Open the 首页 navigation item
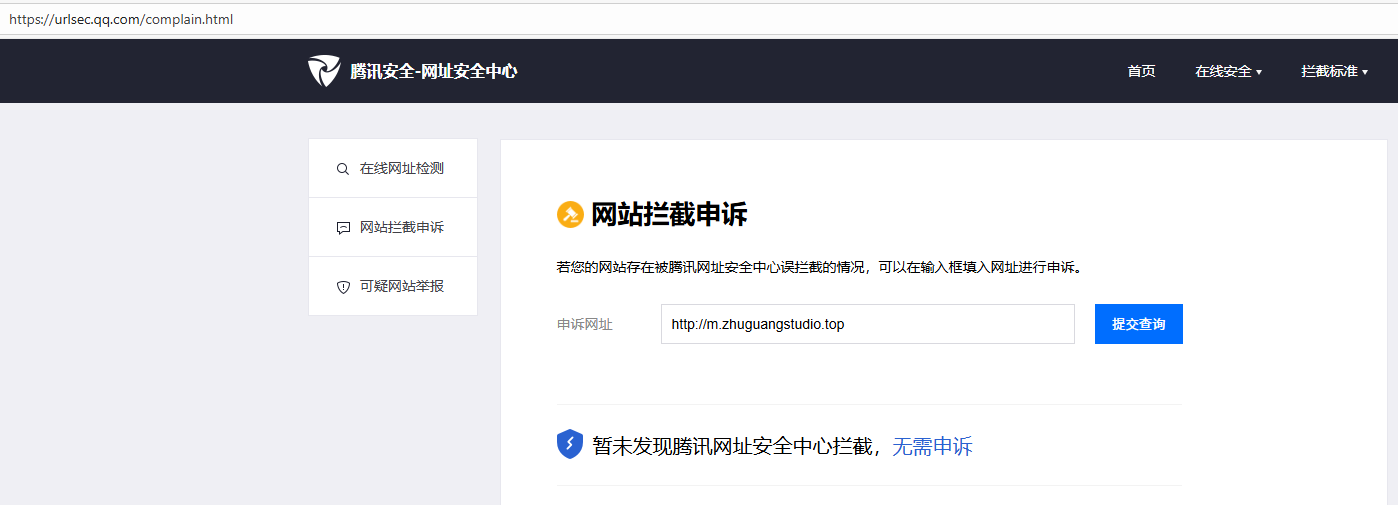The image size is (1398, 505). (1141, 71)
